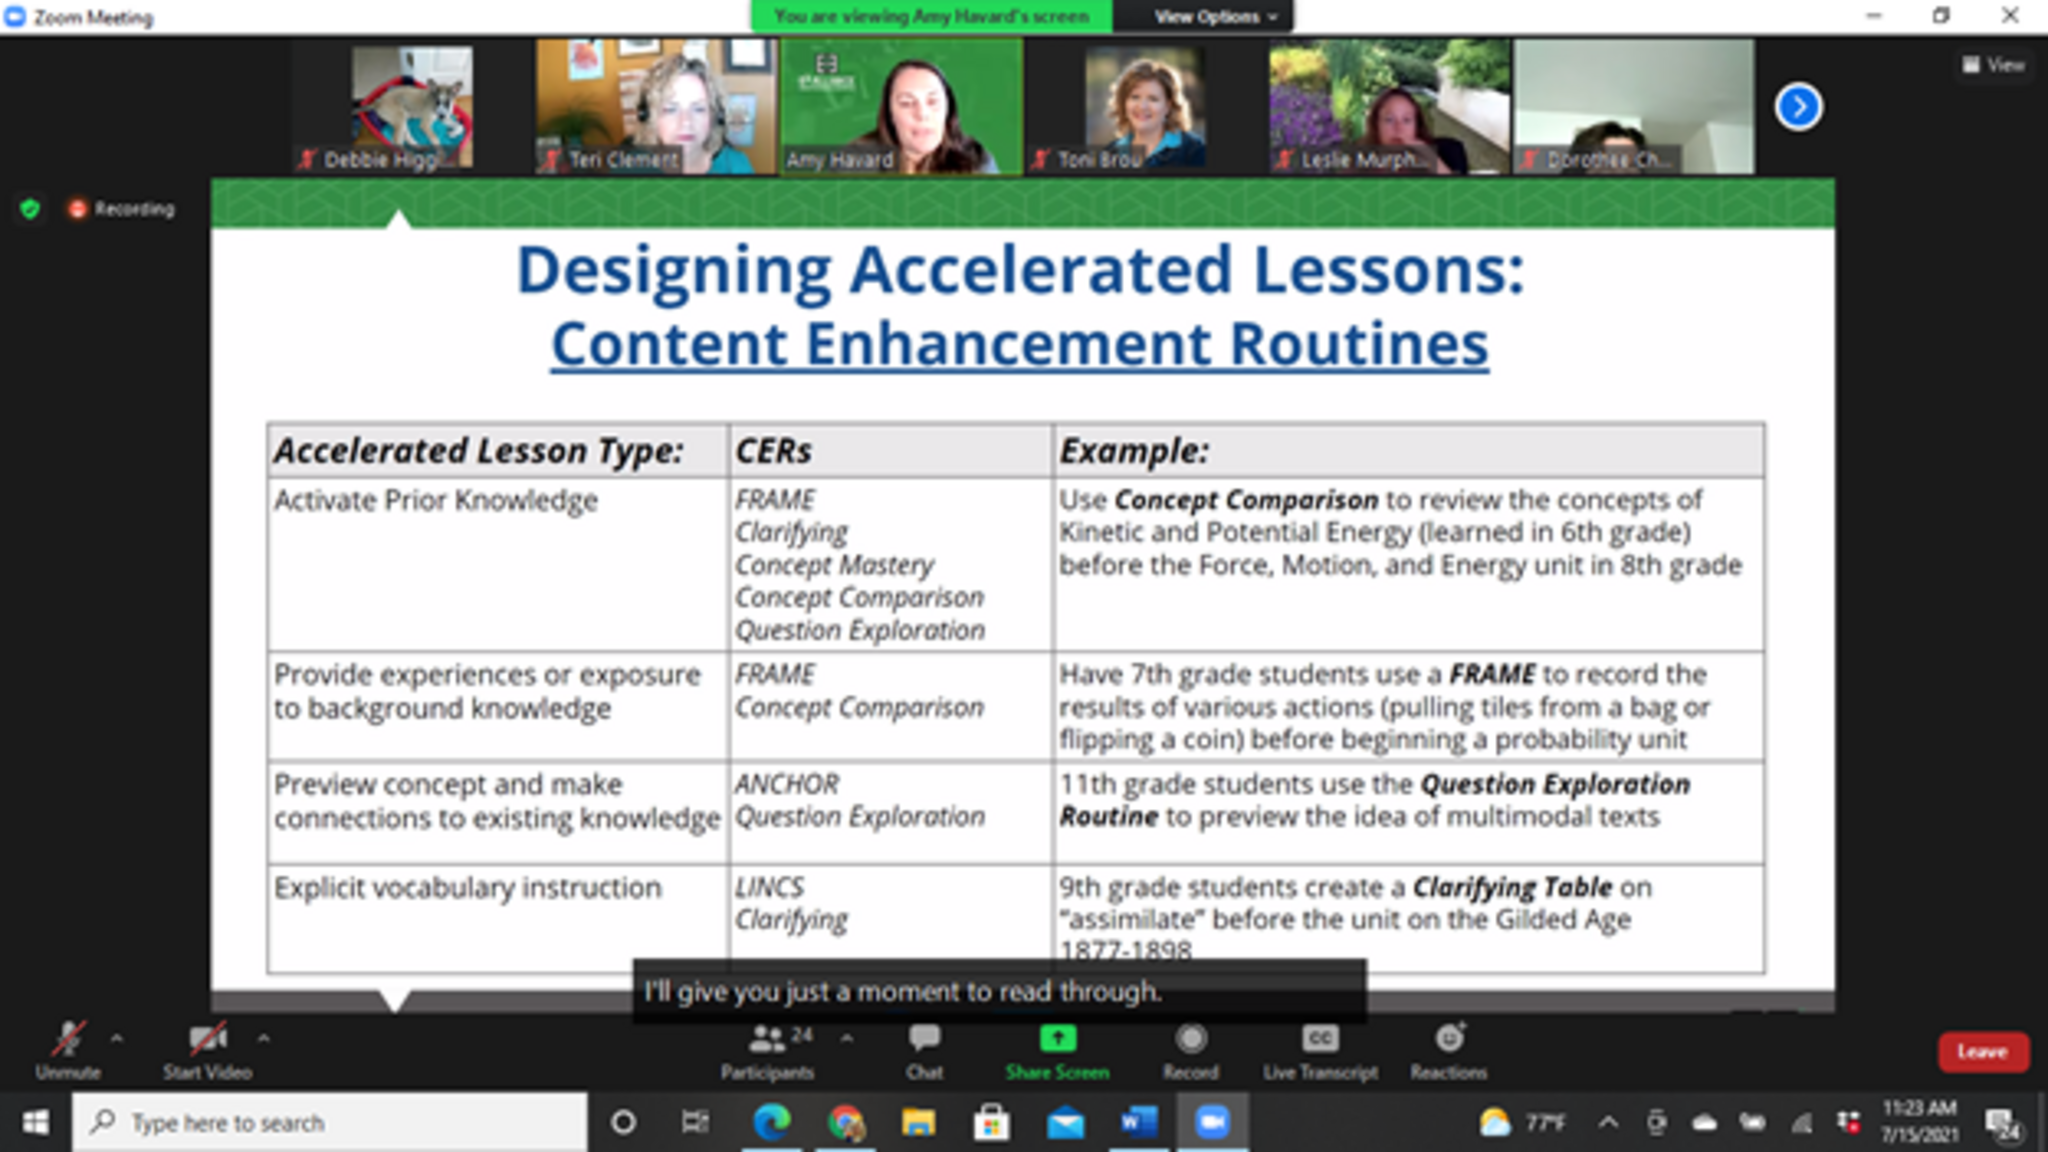This screenshot has height=1152, width=2048.
Task: Open the View Options dropdown
Action: [1214, 16]
